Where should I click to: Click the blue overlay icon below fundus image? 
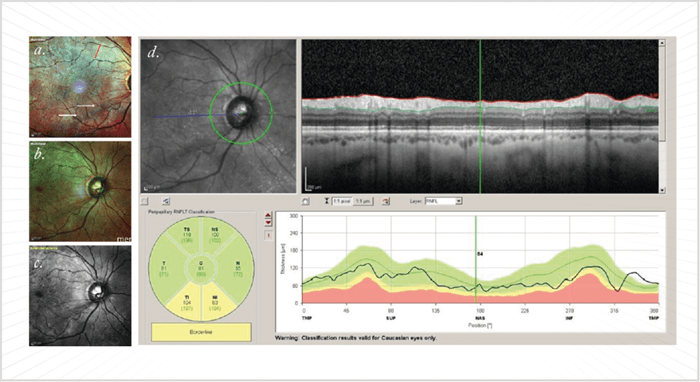pos(166,201)
